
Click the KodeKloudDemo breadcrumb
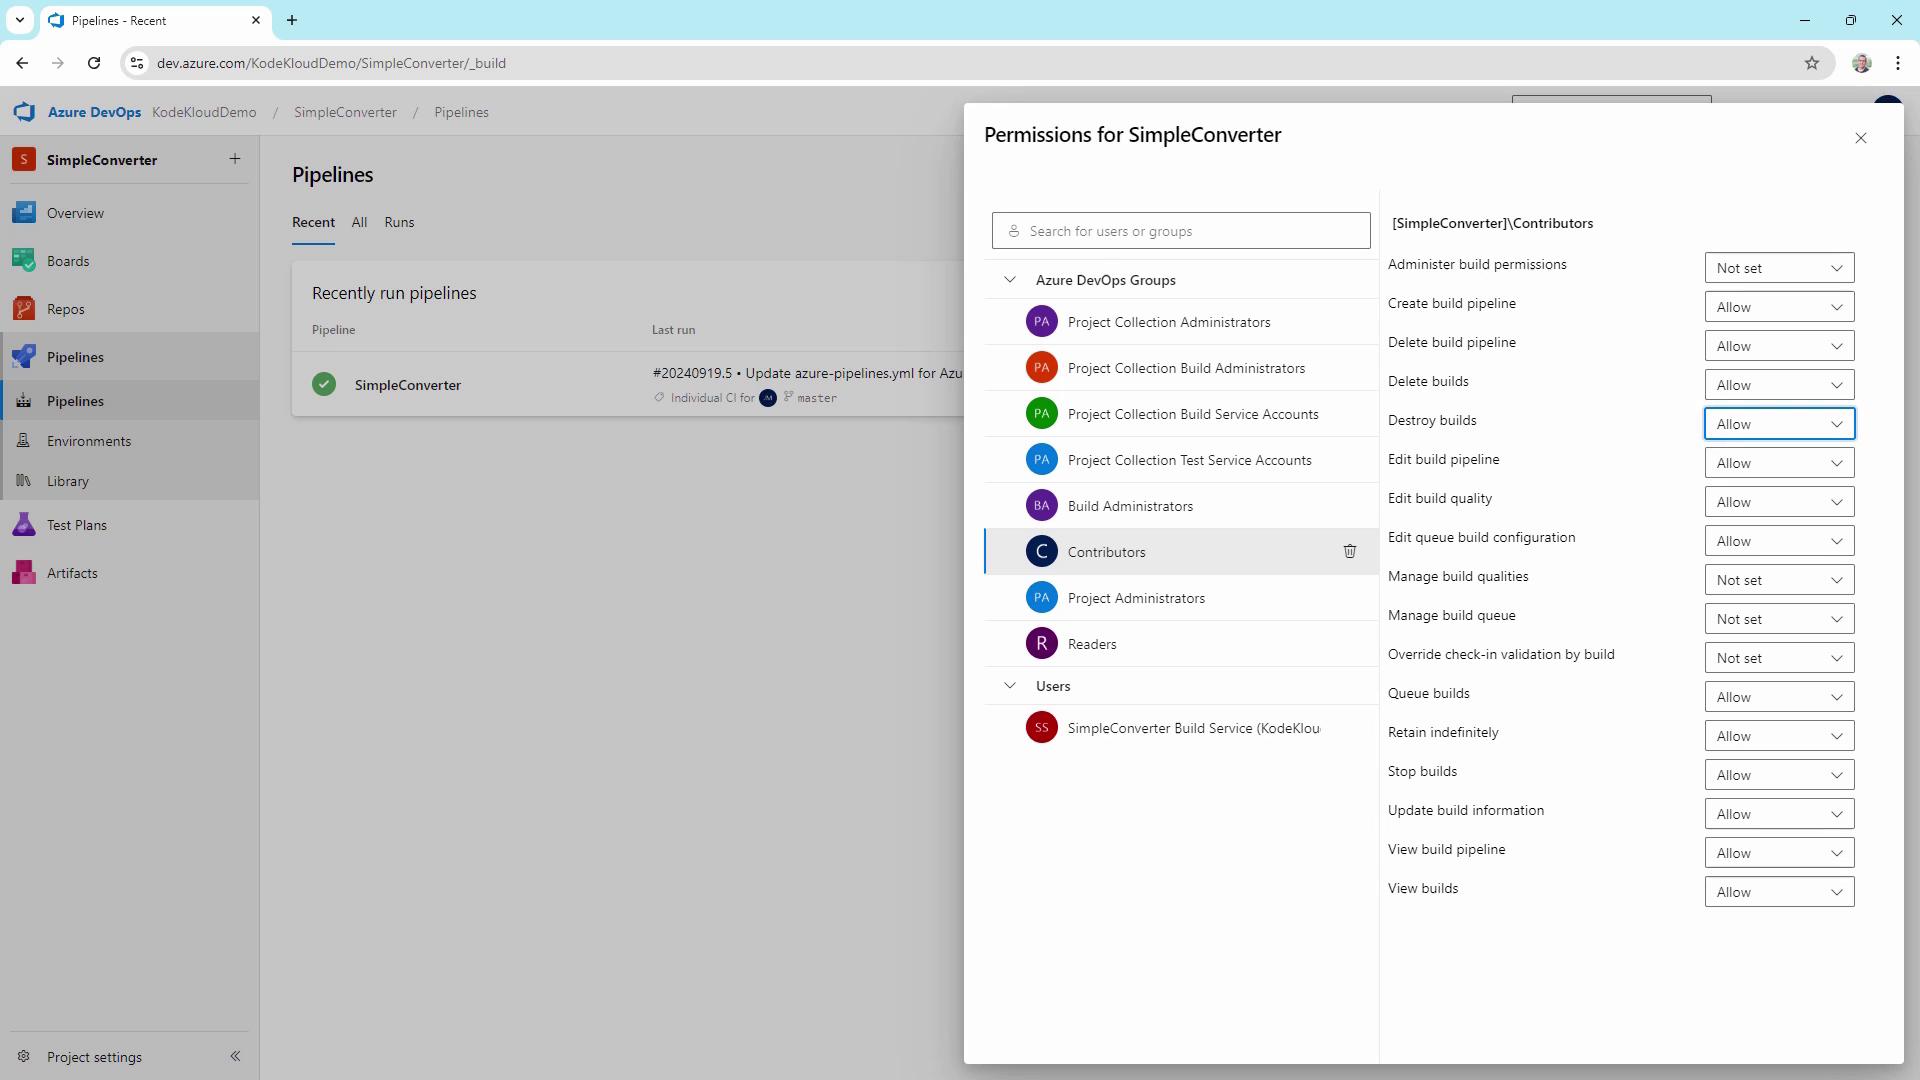pos(204,112)
